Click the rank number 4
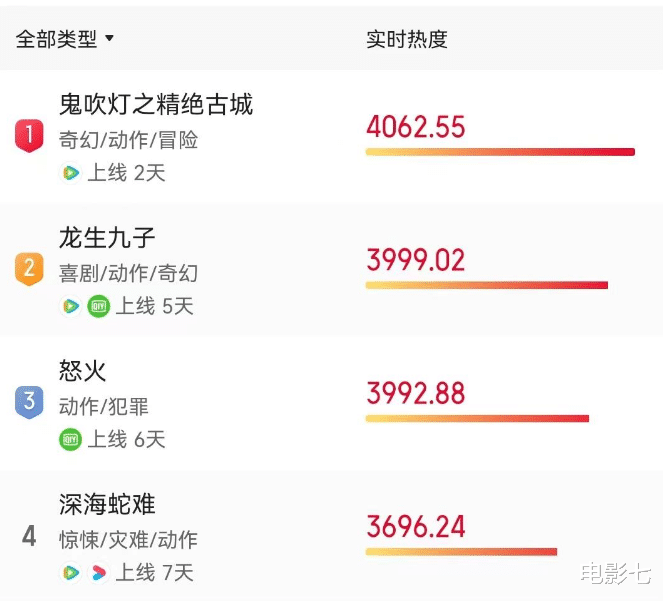664x601 pixels. coord(29,536)
